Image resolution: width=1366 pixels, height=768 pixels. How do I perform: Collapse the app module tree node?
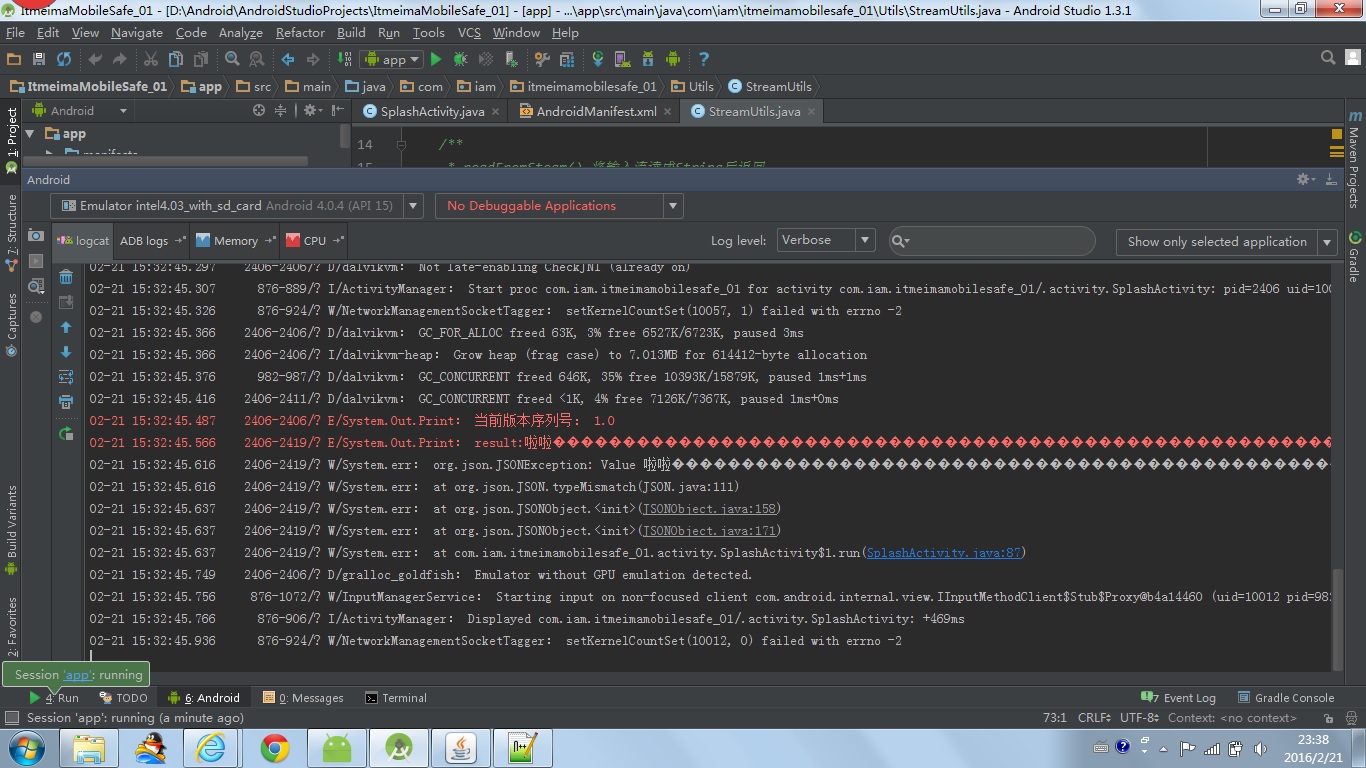30,134
